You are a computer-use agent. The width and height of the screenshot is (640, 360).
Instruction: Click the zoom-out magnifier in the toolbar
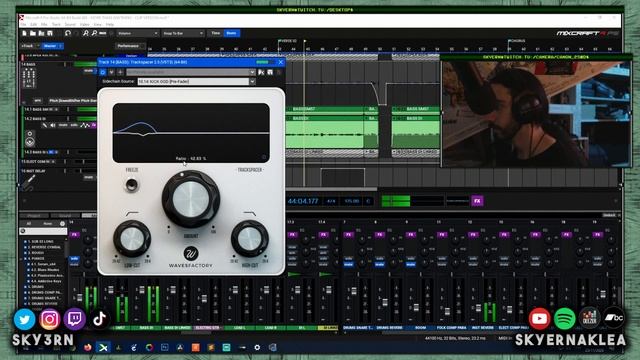[x=94, y=33]
